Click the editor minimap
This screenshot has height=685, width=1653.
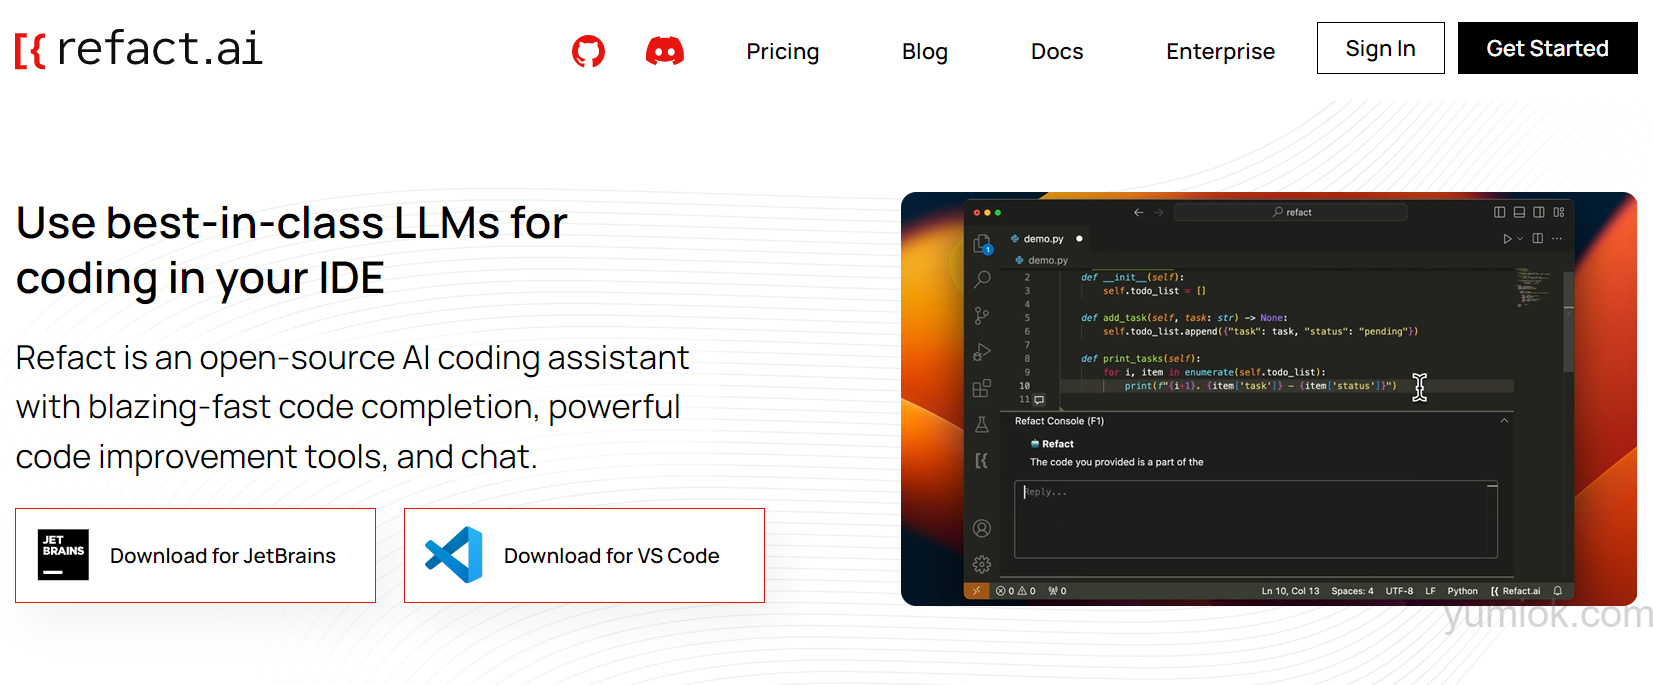coord(1533,286)
